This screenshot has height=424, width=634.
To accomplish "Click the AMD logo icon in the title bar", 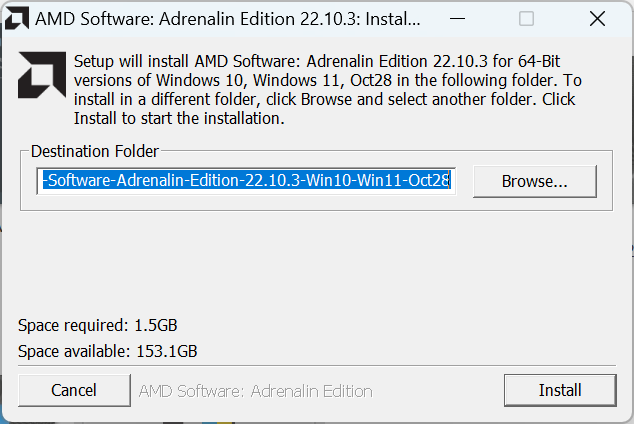I will pos(17,19).
